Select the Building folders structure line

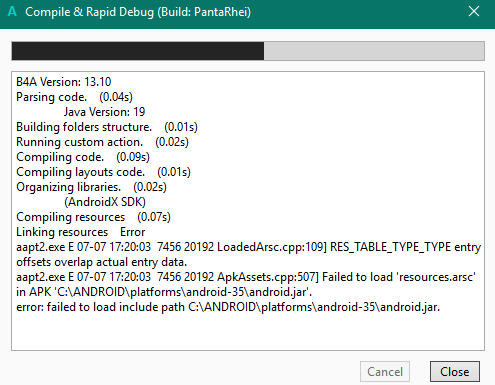click(107, 127)
